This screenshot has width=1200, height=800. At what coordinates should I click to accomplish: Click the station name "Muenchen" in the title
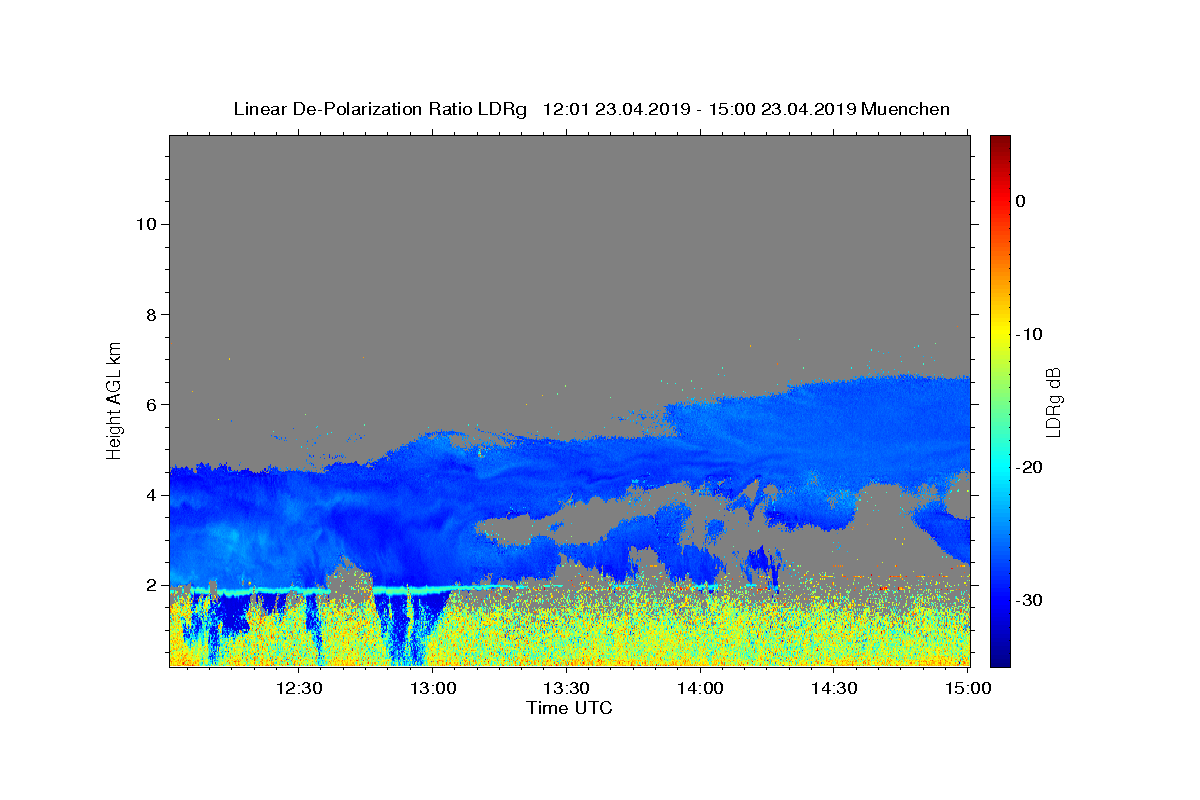pyautogui.click(x=905, y=109)
